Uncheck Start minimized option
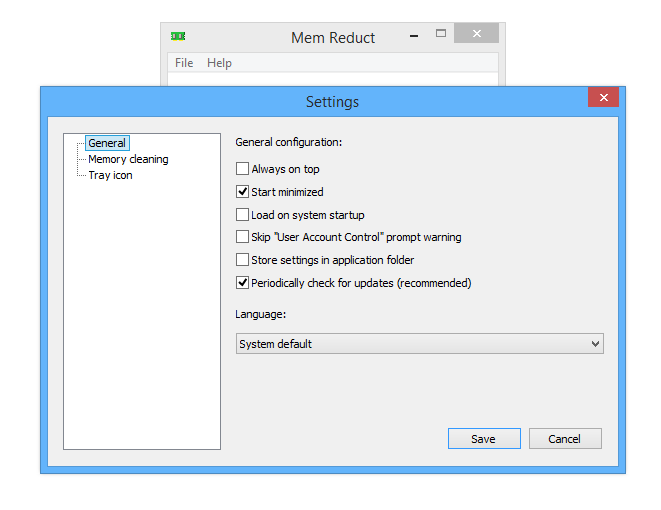Image resolution: width=661 pixels, height=510 pixels. [x=242, y=192]
